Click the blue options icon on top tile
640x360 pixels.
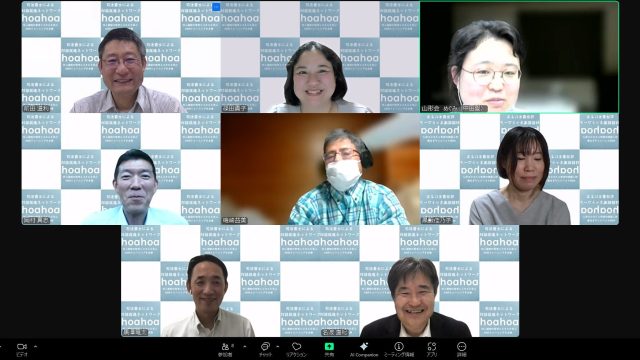tap(216, 7)
